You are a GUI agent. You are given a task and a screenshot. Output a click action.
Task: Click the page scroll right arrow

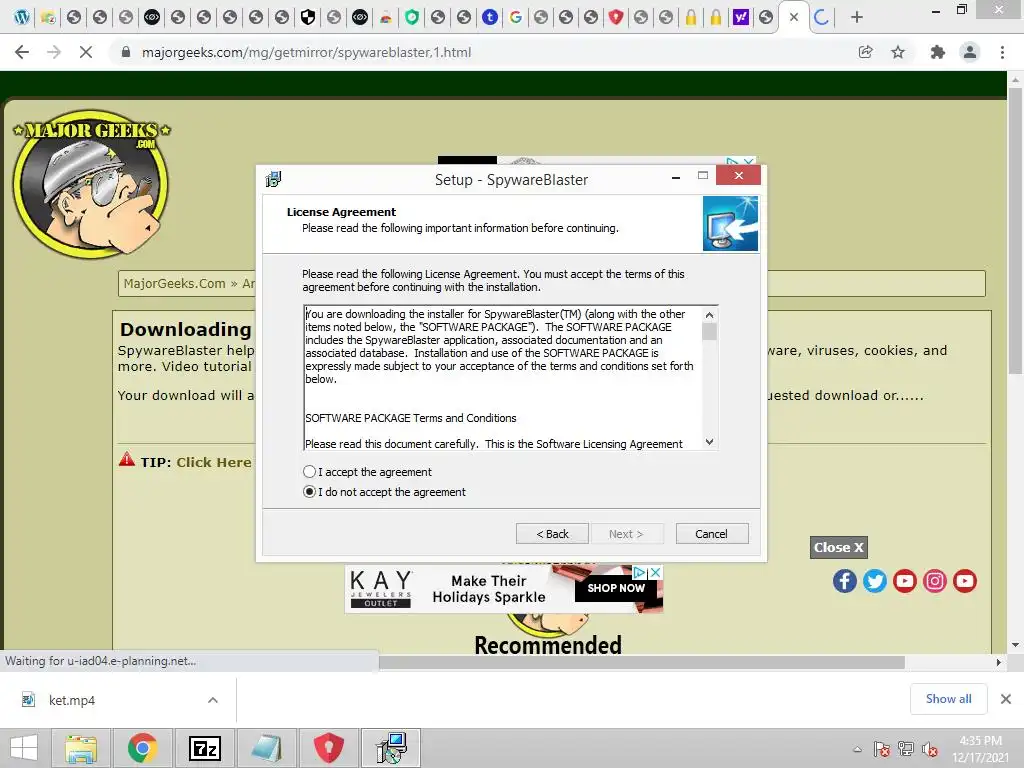(998, 662)
